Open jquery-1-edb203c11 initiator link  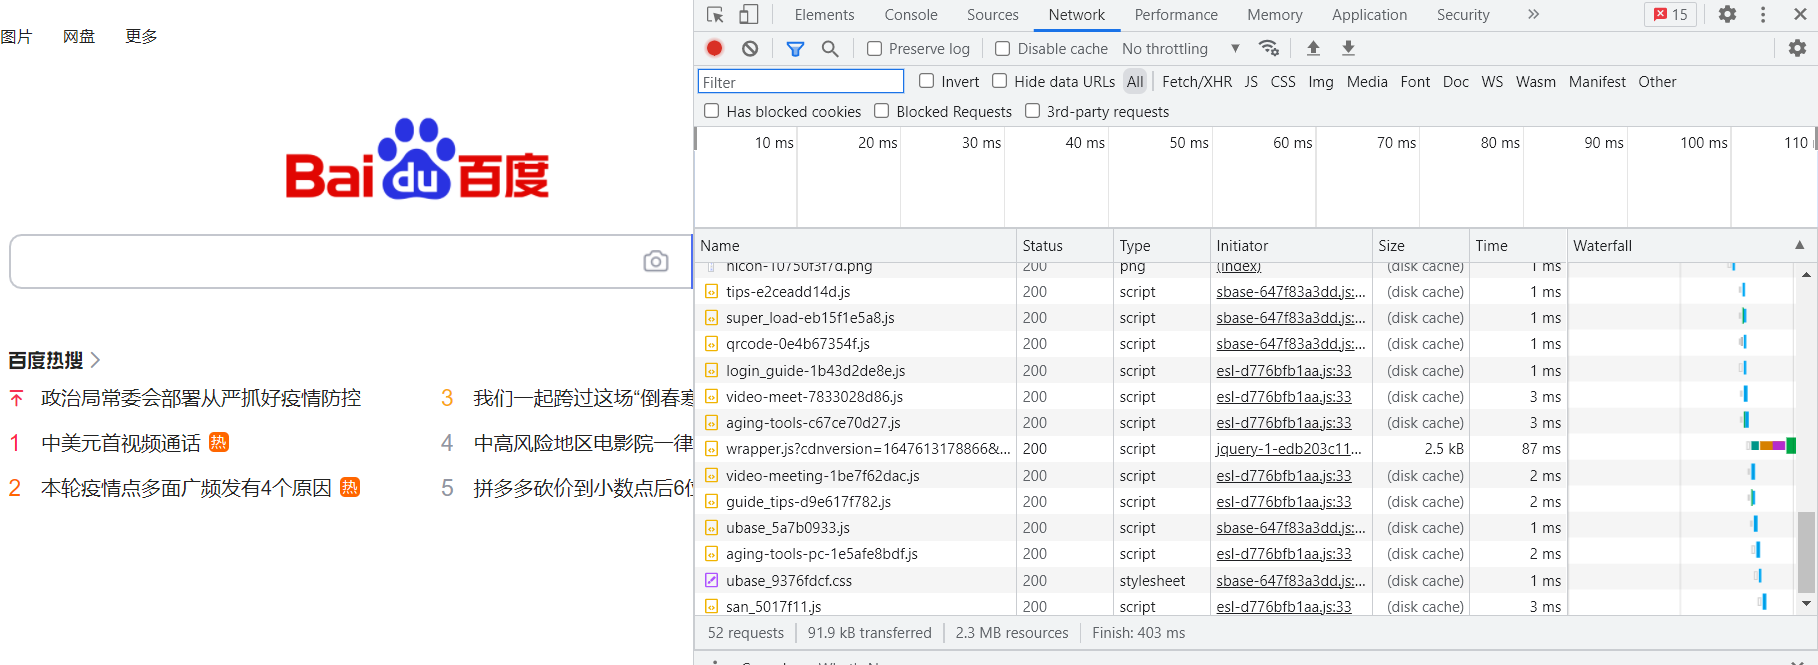pyautogui.click(x=1289, y=449)
